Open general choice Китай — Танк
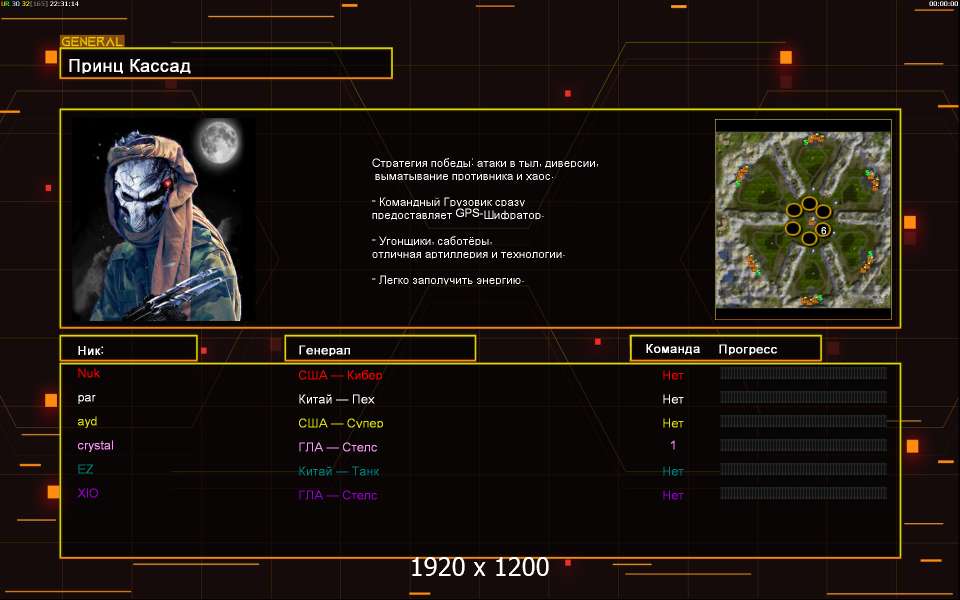Screen dimensions: 960x600 coord(338,471)
